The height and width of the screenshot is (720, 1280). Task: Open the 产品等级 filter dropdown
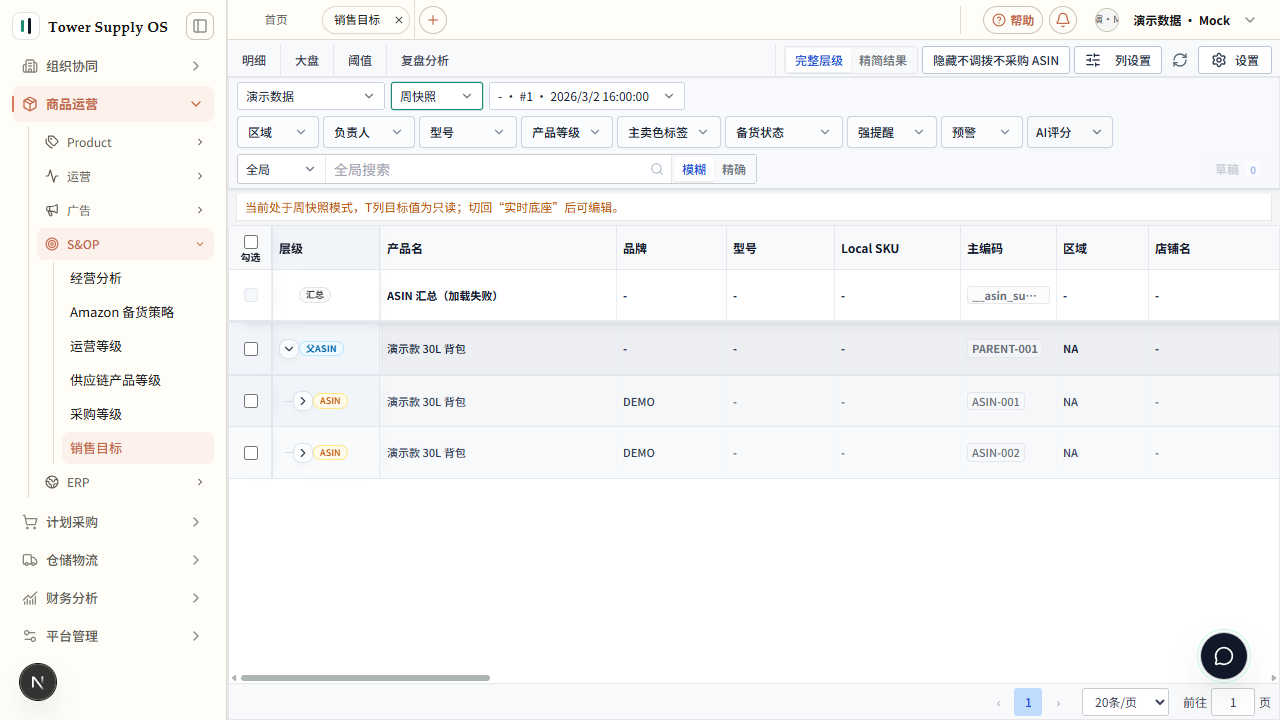point(567,132)
